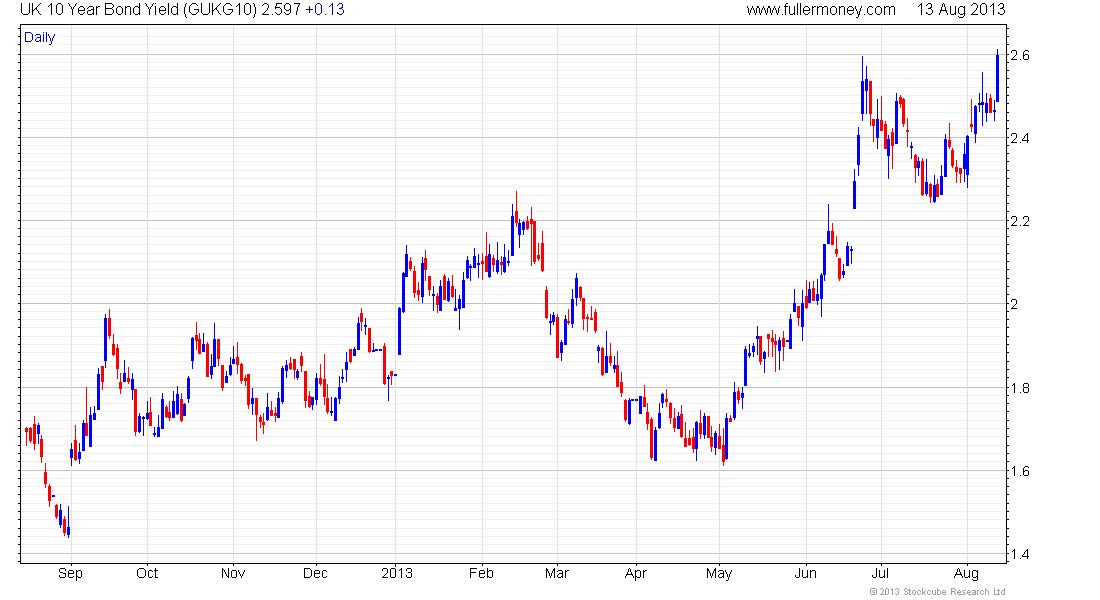Image resolution: width=1100 pixels, height=600 pixels.
Task: Click the chart title 'UK 10 Year Bond Yield (GUKG10)'
Action: coord(139,10)
